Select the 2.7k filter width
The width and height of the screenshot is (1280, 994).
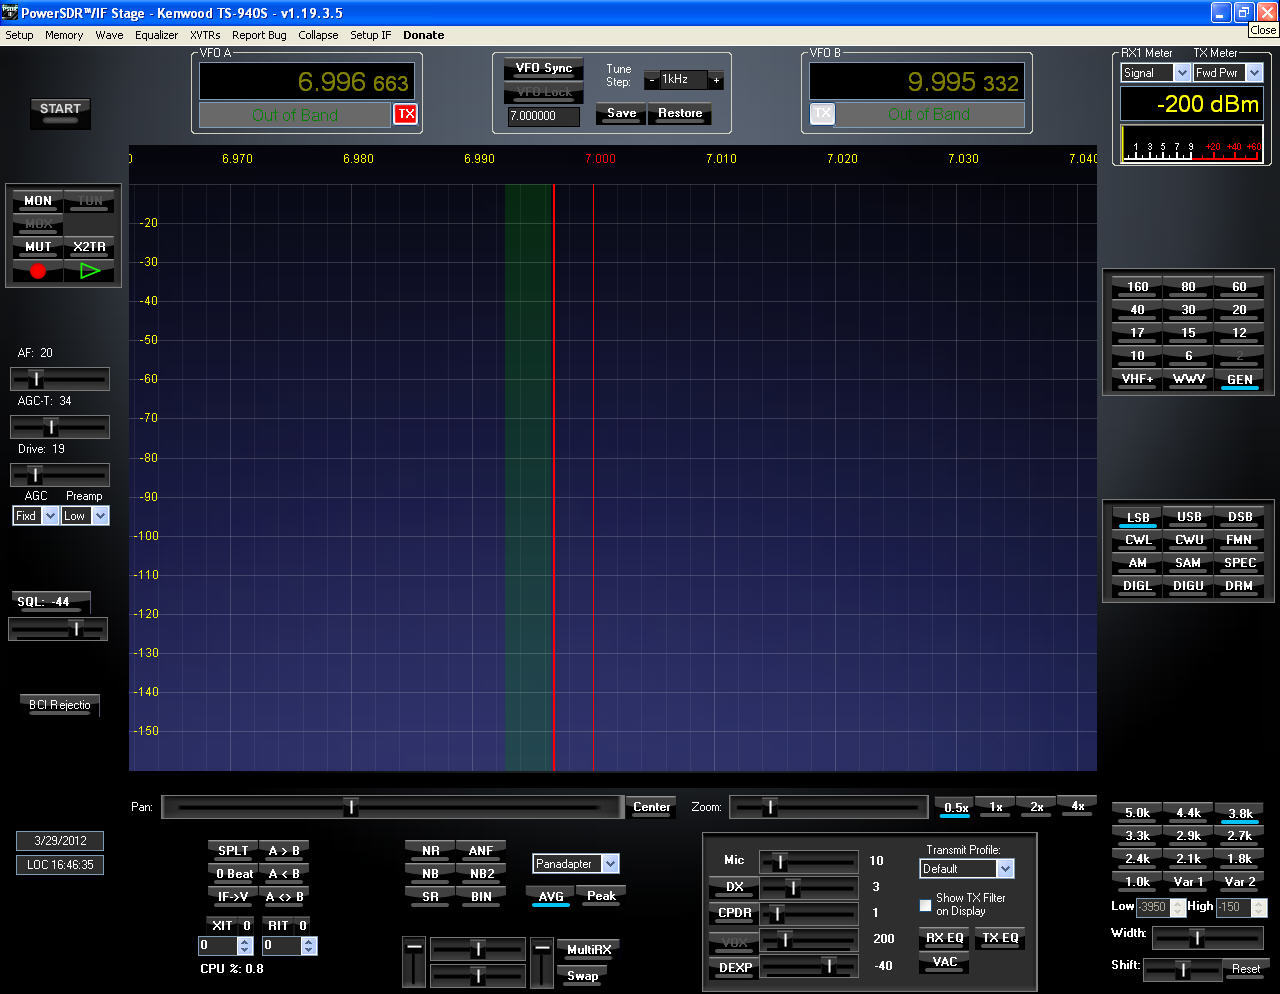(1239, 837)
